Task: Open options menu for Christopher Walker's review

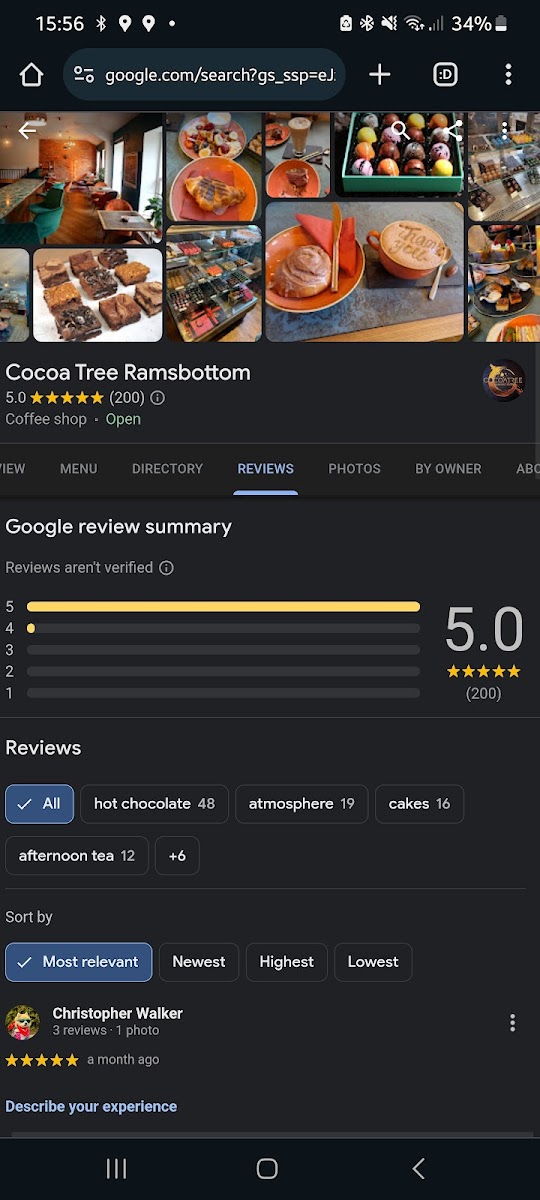Action: tap(512, 1022)
